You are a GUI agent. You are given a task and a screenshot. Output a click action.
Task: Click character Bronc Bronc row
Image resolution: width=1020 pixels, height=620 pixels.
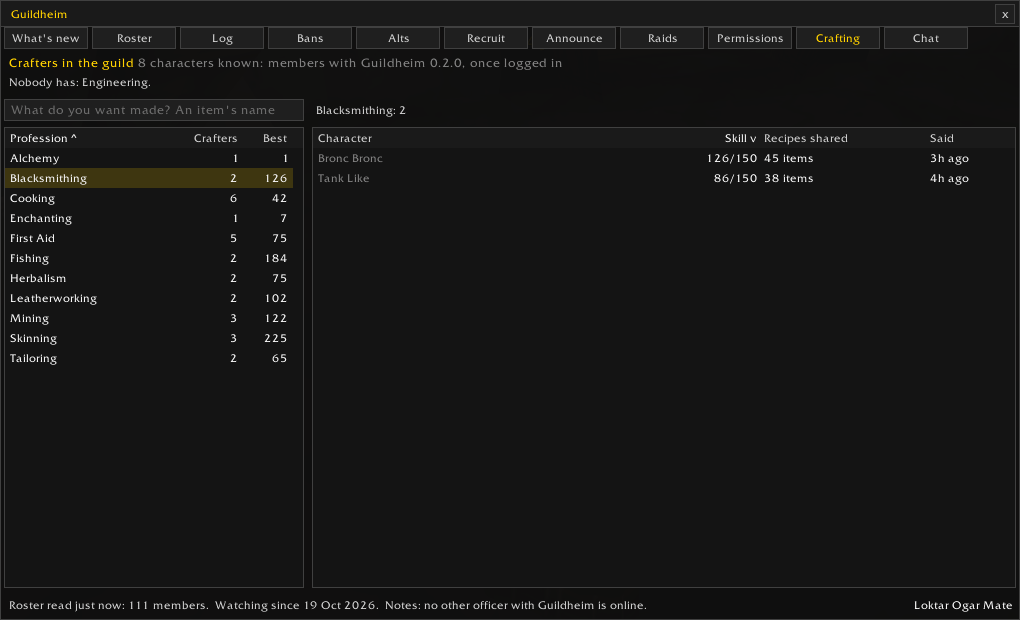[x=664, y=158]
